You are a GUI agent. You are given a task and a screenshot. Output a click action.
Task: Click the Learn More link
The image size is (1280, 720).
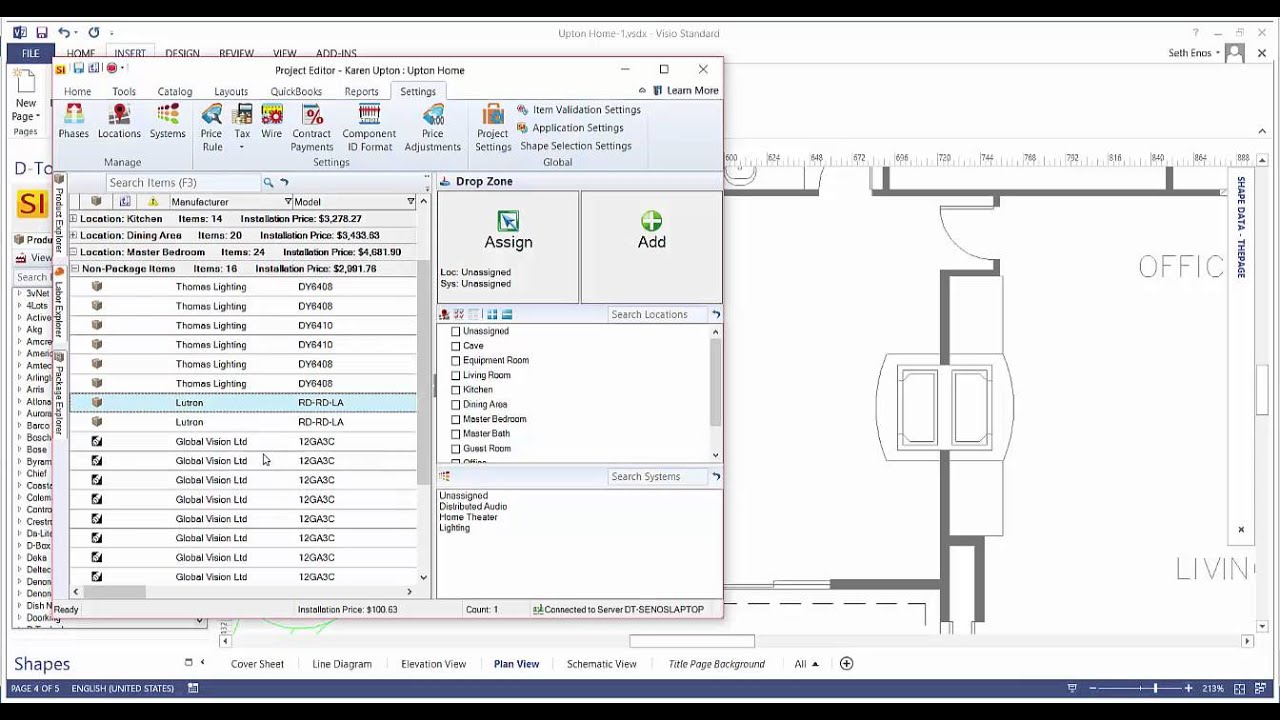click(x=685, y=91)
